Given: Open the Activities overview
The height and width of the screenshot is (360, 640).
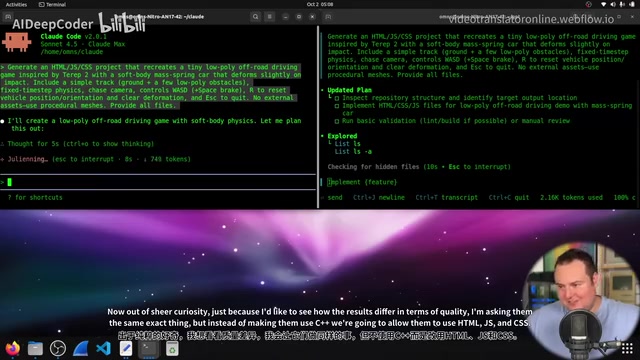Looking at the screenshot, I should 16,4.
